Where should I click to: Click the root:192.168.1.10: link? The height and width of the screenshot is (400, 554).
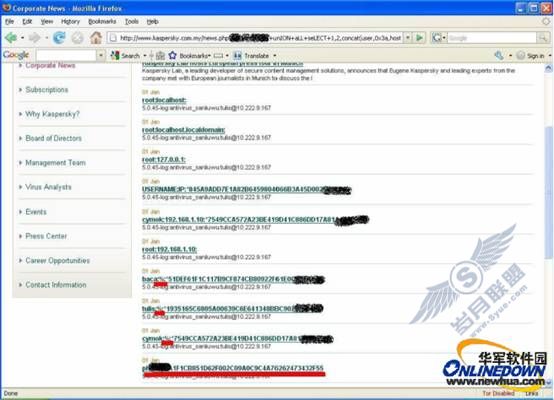(x=170, y=249)
